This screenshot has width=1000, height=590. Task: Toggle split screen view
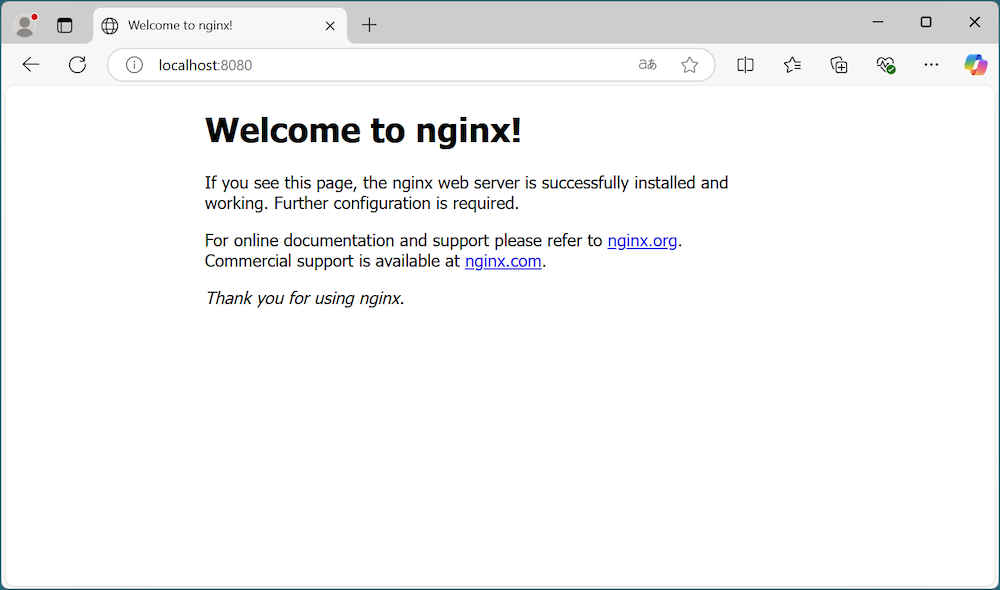point(745,64)
